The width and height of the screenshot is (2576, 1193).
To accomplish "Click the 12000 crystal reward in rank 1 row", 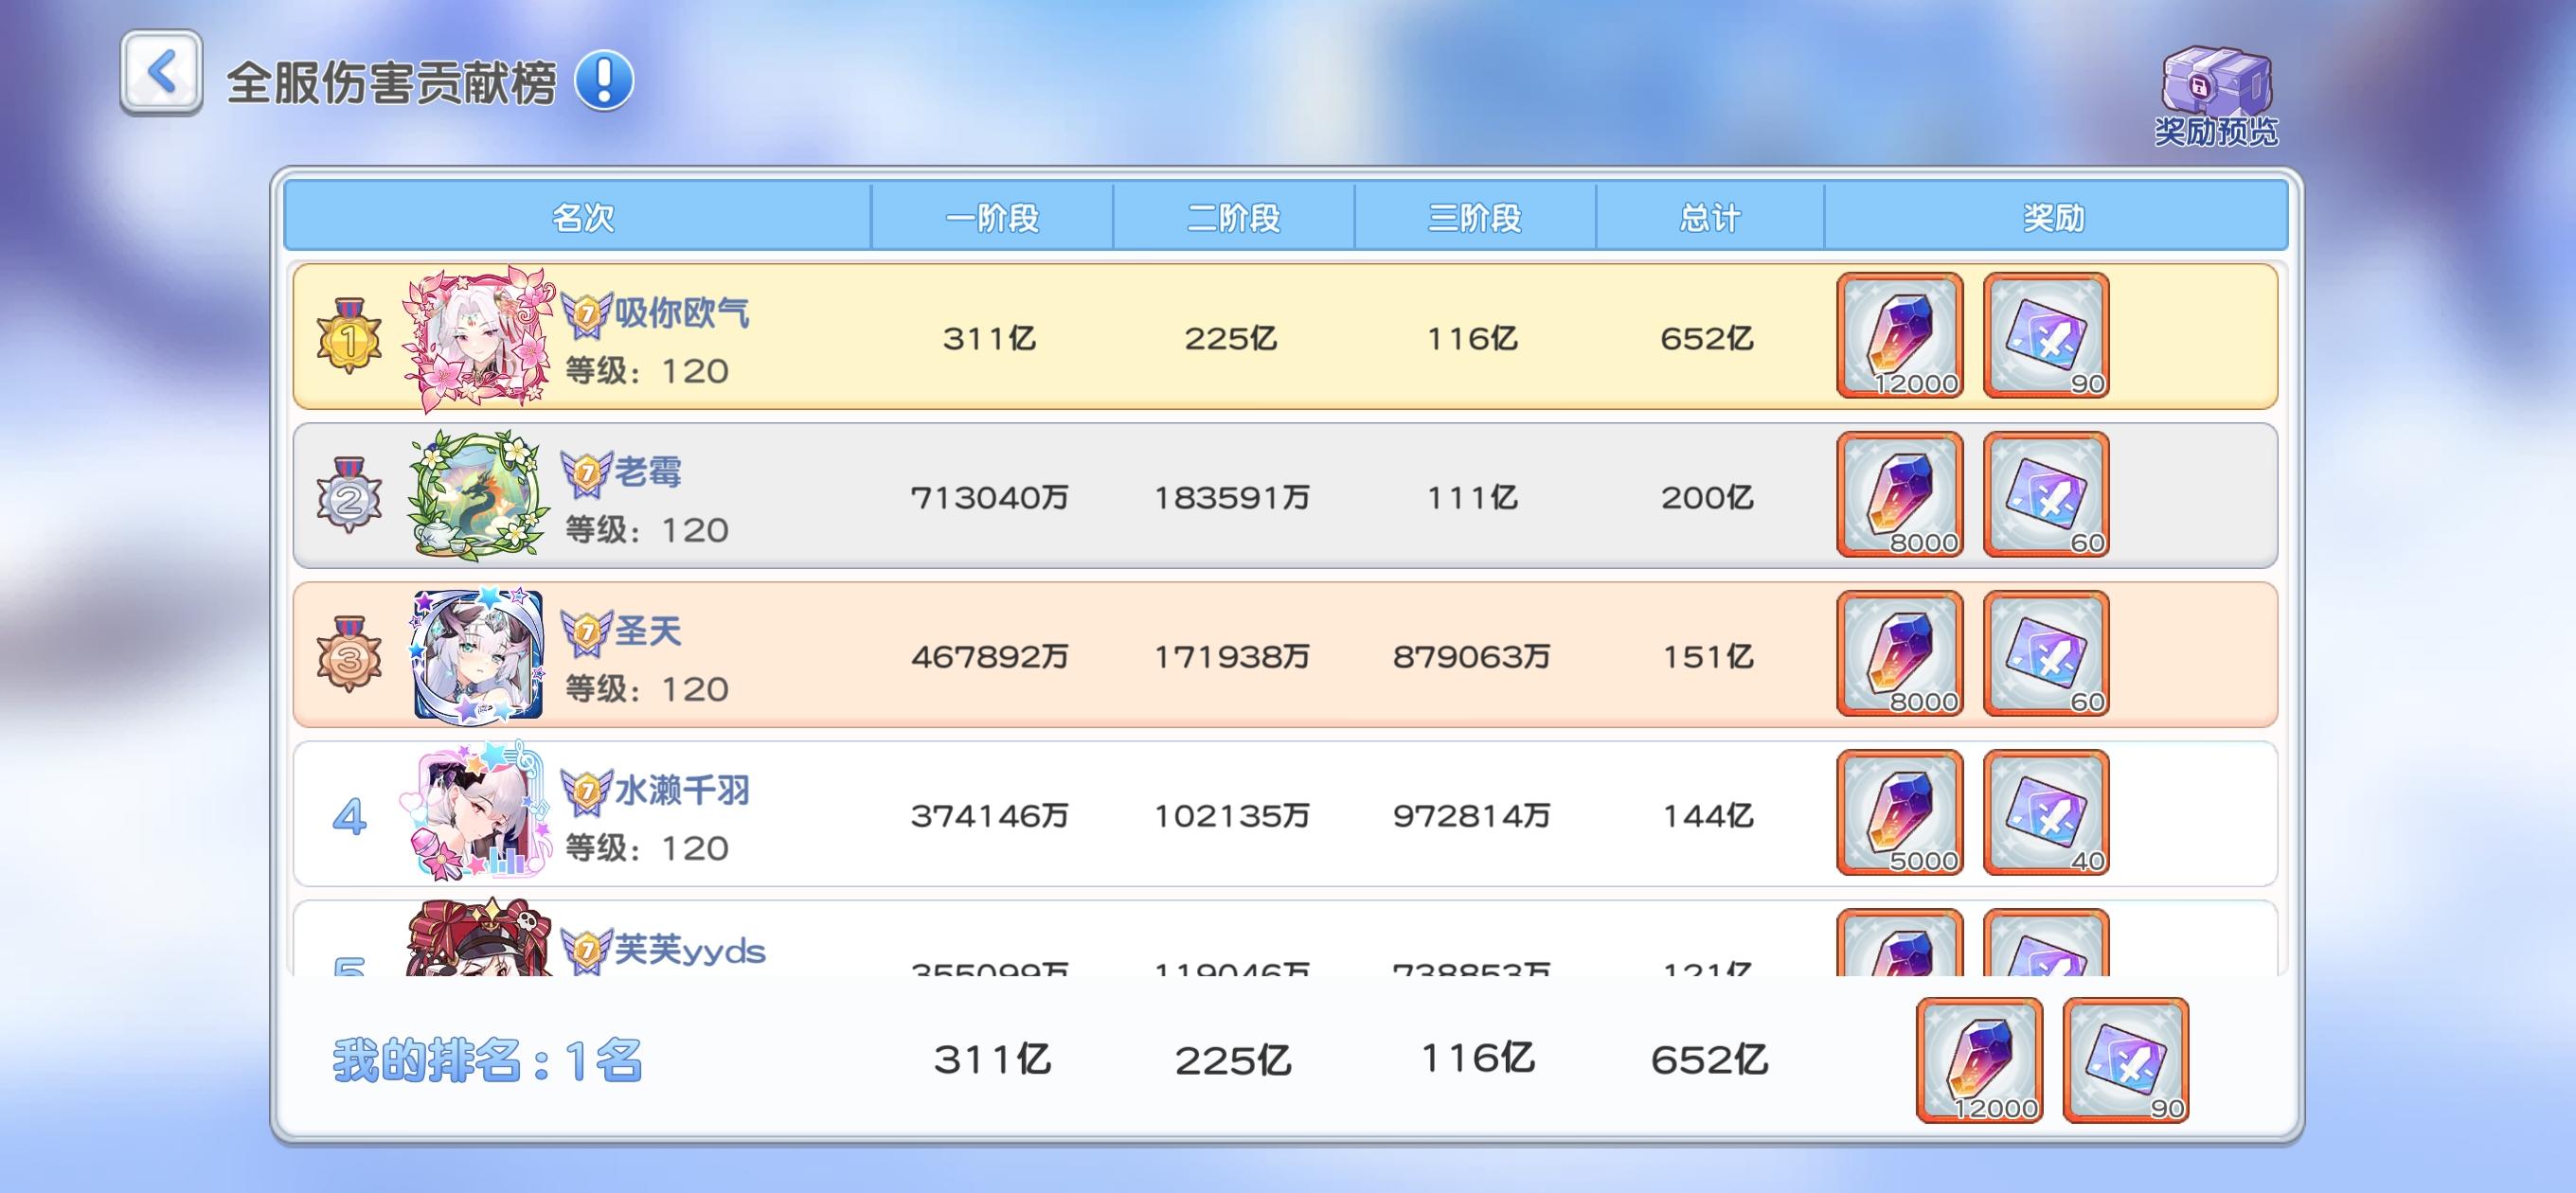I will tap(1899, 336).
